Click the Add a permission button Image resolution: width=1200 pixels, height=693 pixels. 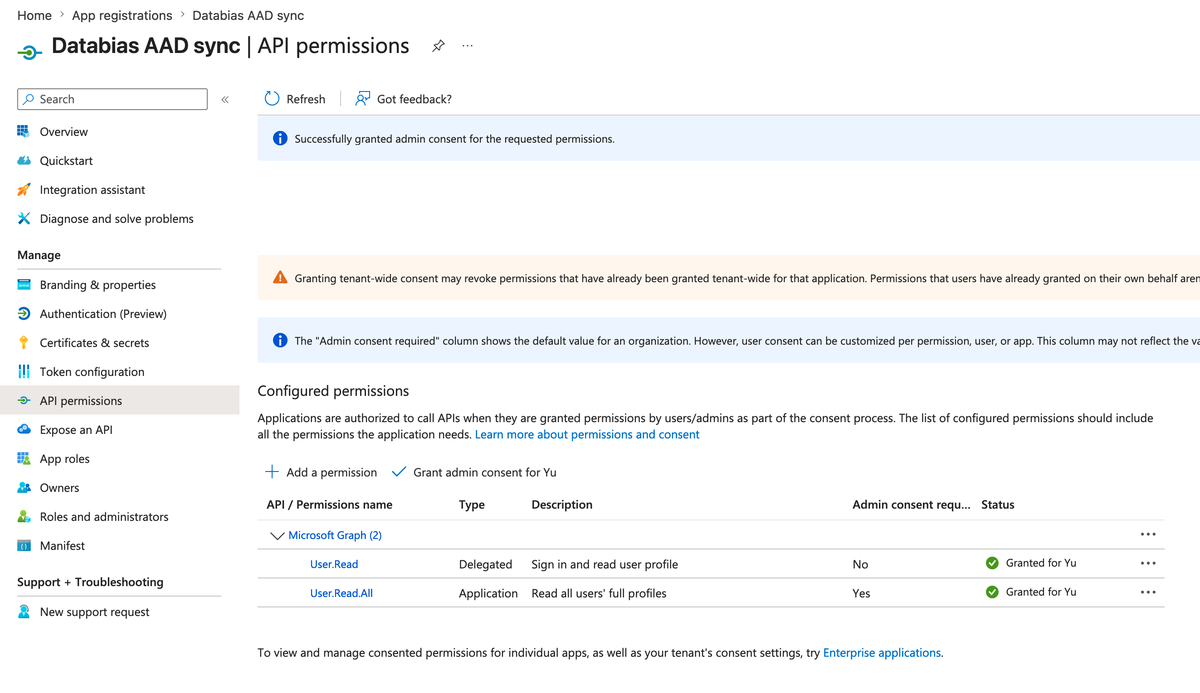coord(321,472)
